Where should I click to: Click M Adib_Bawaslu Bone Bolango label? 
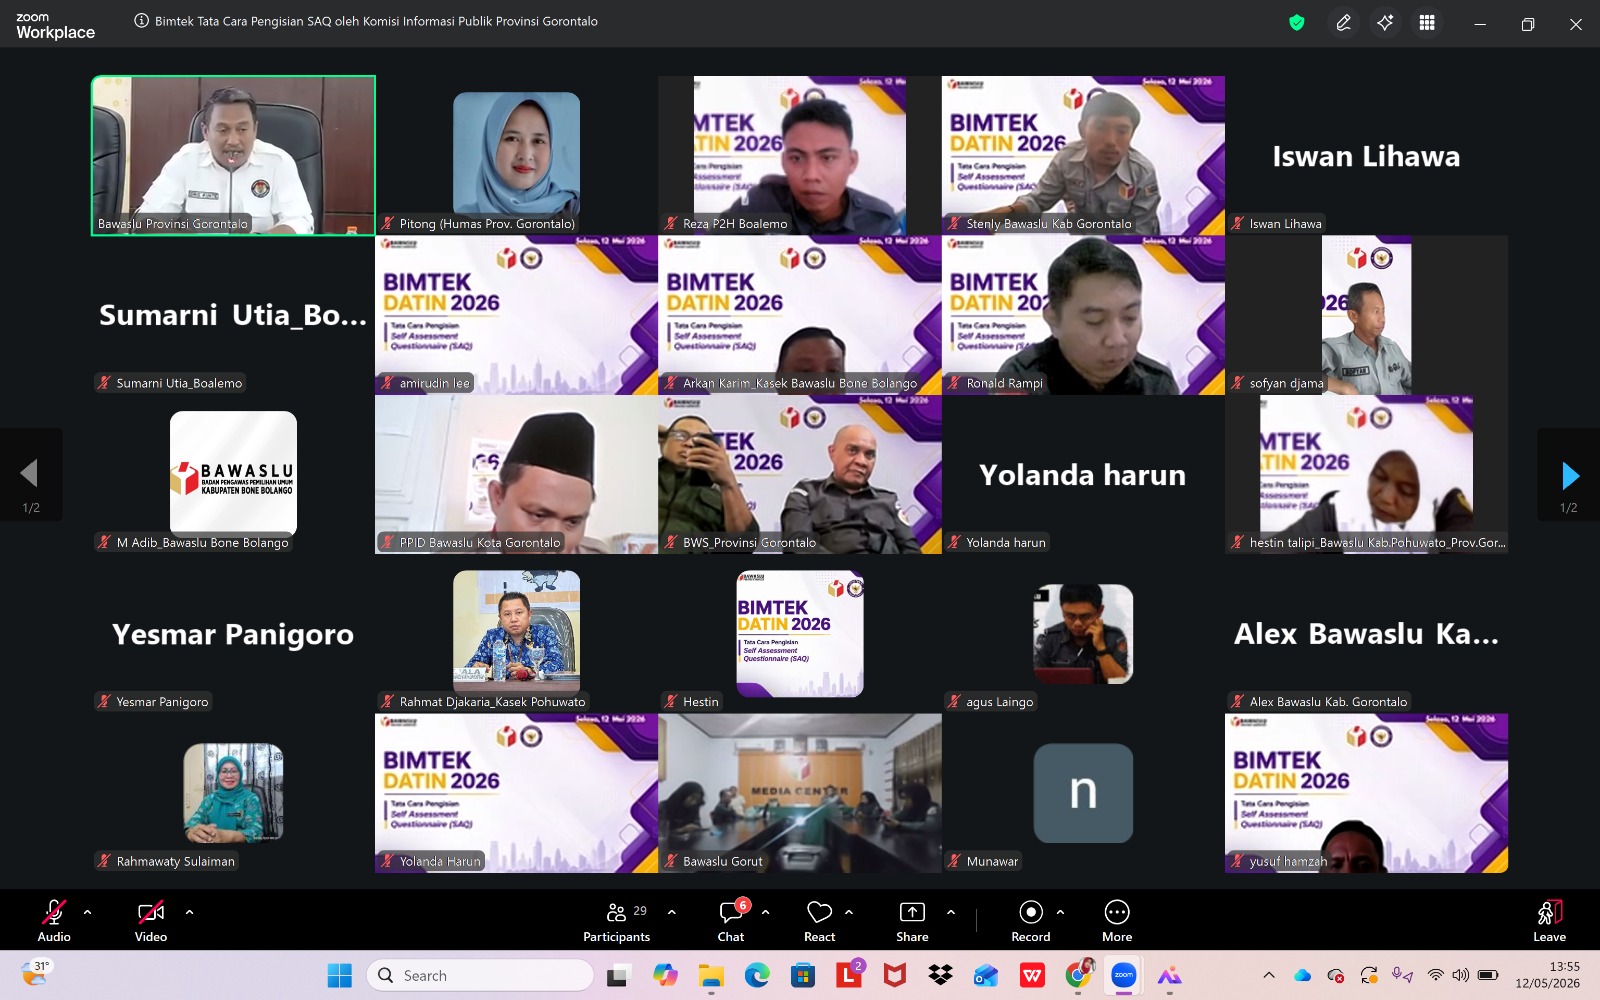202,543
